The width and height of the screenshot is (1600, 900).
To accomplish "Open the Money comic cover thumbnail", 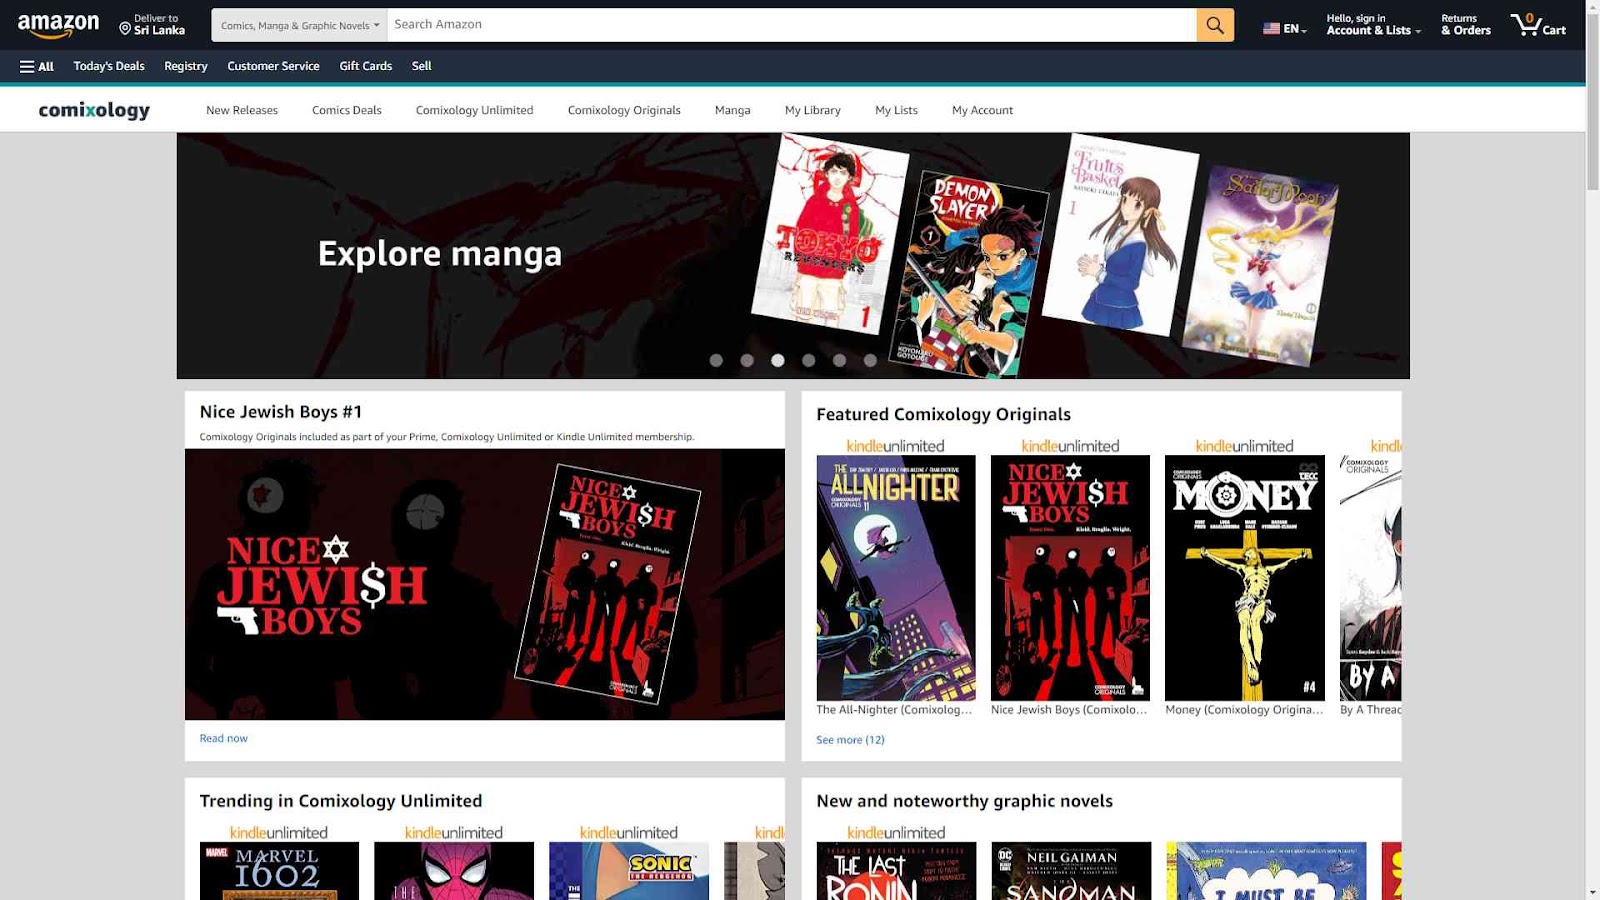I will (1244, 577).
